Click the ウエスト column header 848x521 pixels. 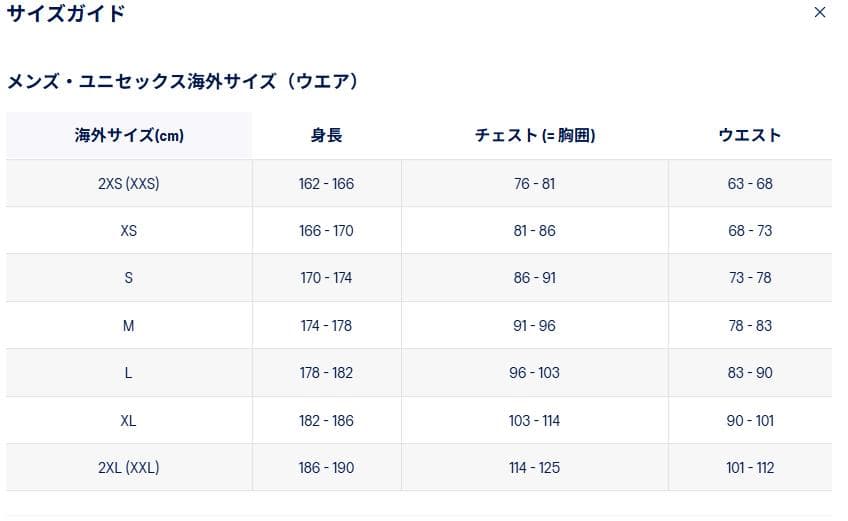[750, 135]
